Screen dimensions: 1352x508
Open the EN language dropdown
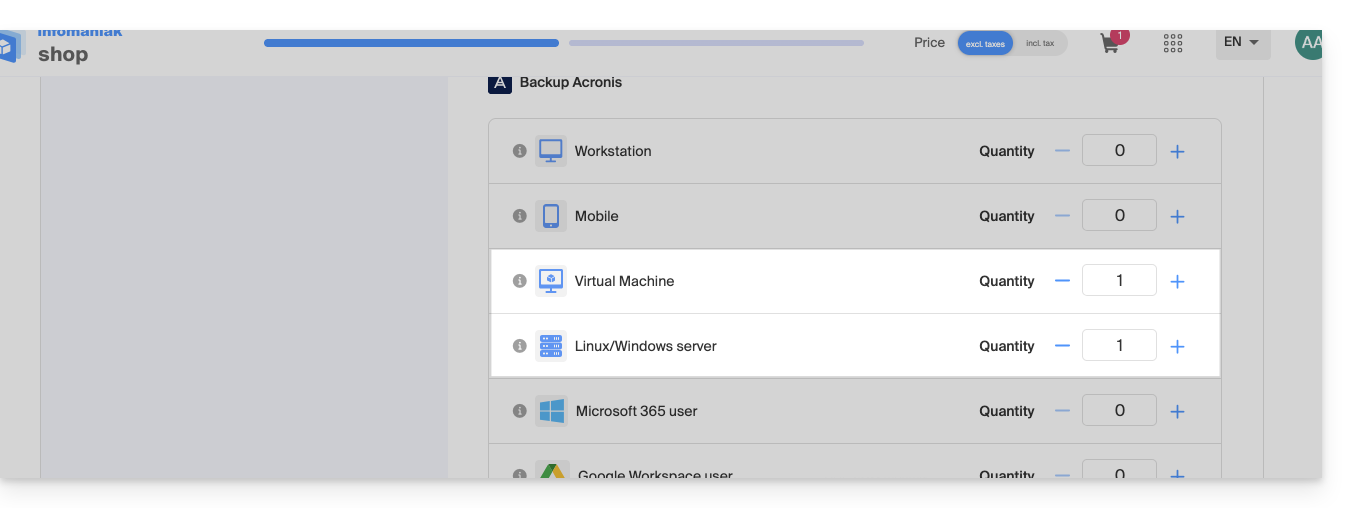tap(1242, 42)
